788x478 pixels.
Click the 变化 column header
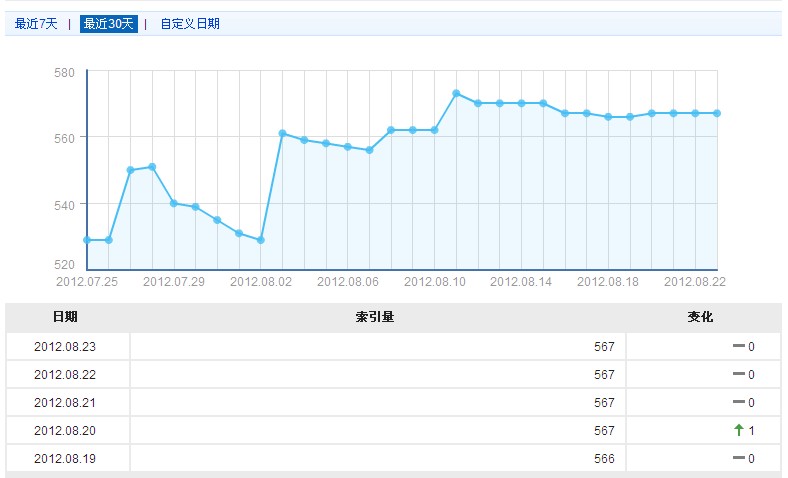pos(700,317)
